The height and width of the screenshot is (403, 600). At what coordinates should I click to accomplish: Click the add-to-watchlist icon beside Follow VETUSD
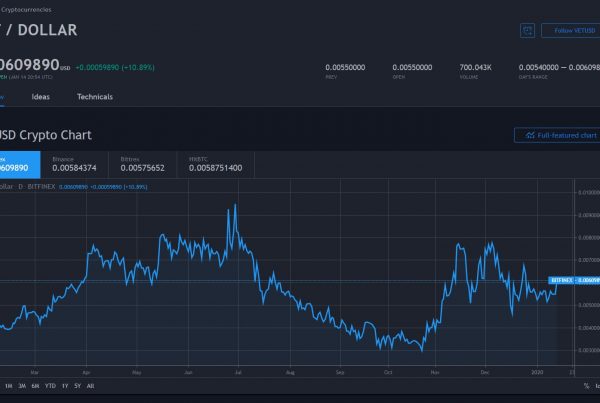pos(527,31)
